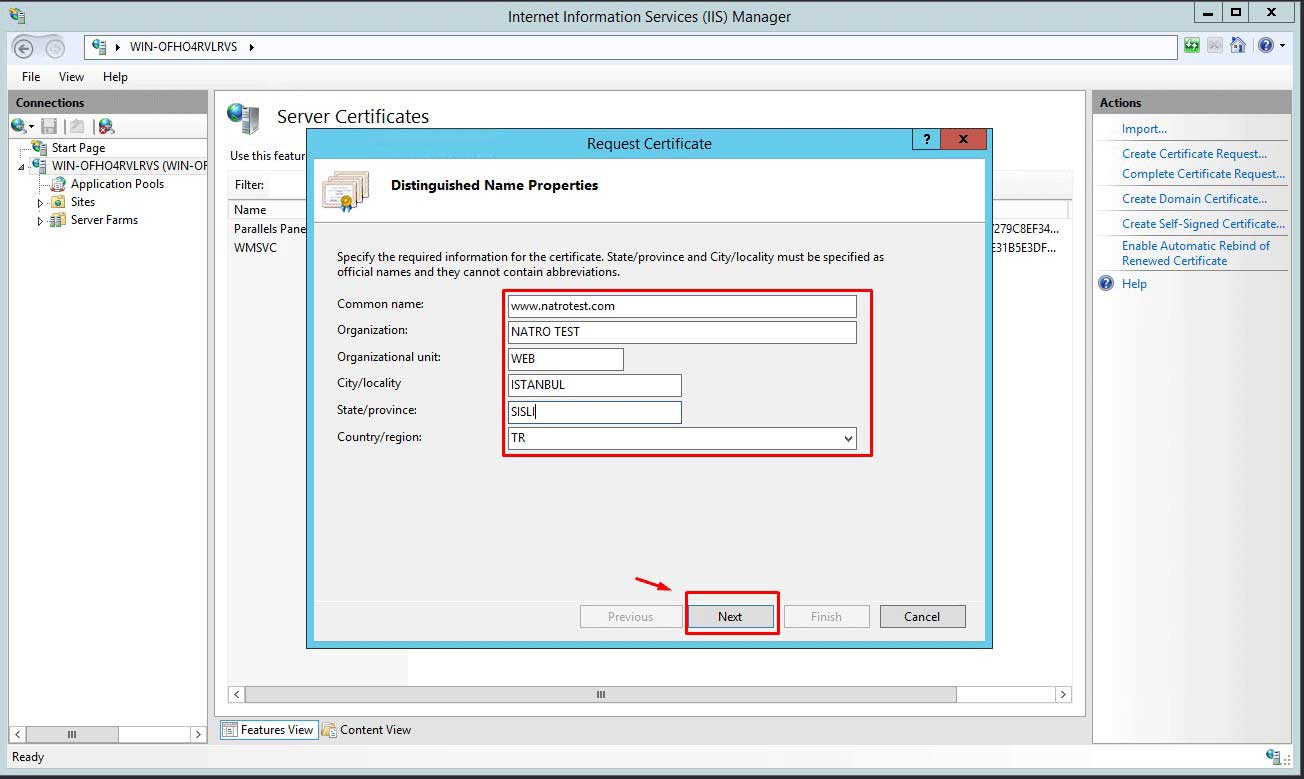
Task: Click the Delete Connection icon in Connections
Action: pos(106,126)
